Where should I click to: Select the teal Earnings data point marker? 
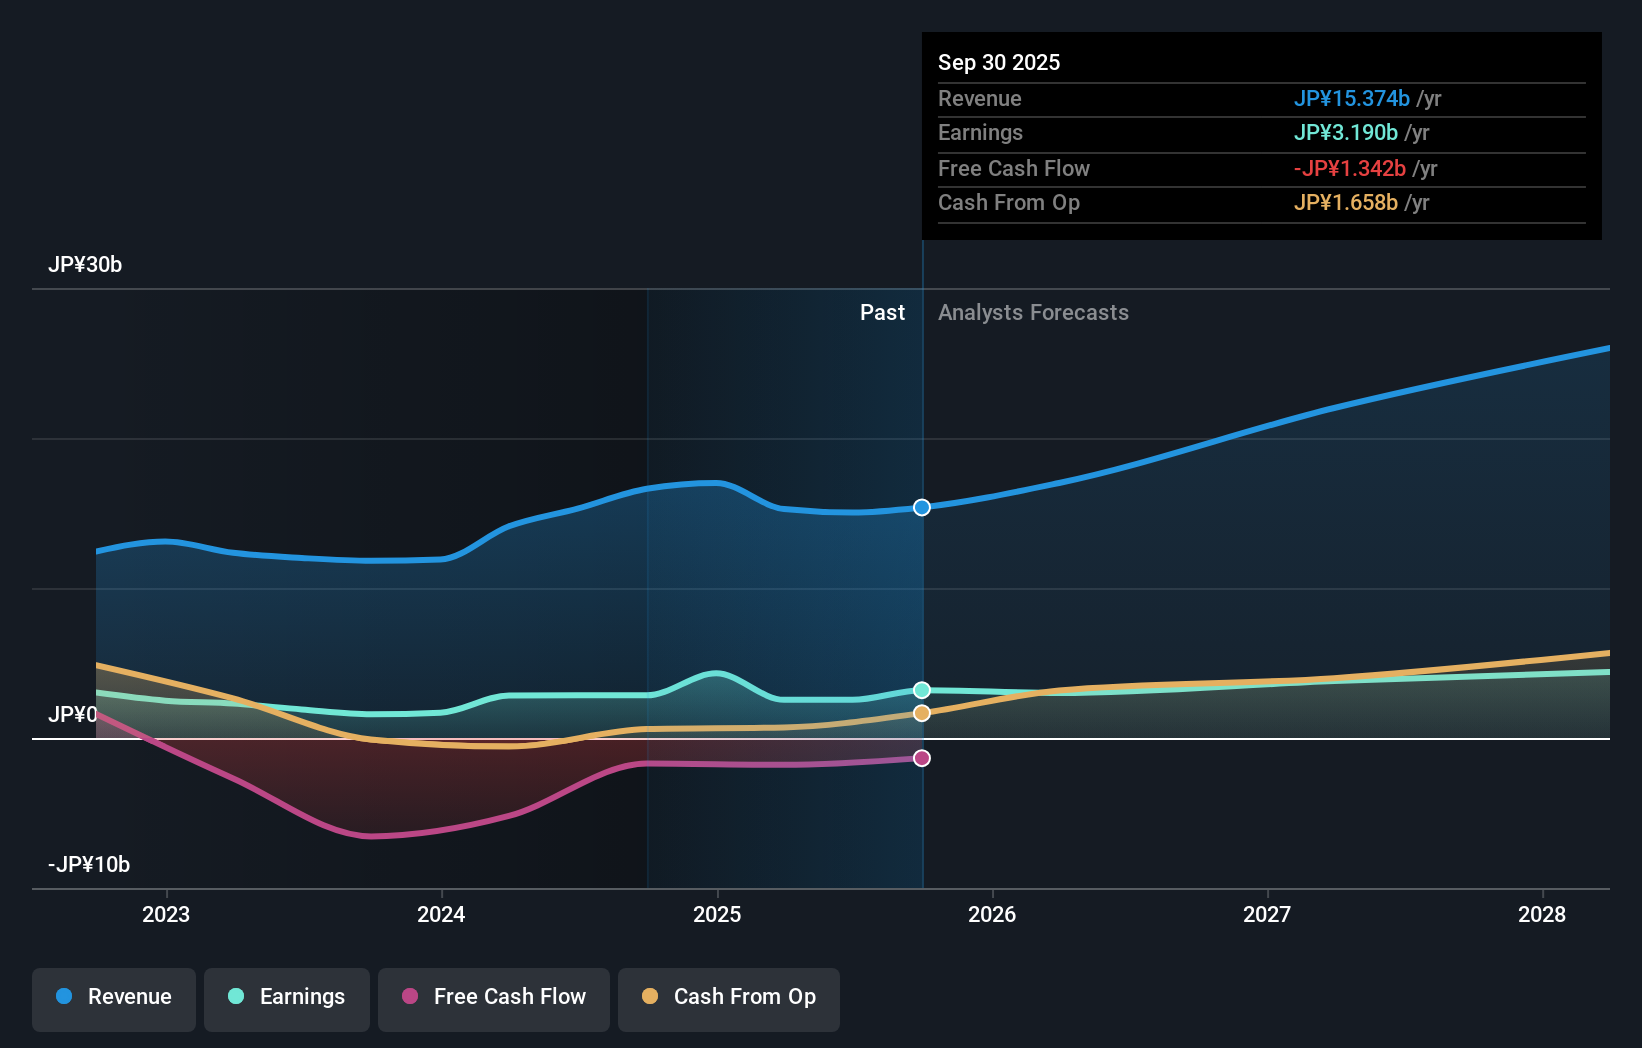pyautogui.click(x=921, y=689)
